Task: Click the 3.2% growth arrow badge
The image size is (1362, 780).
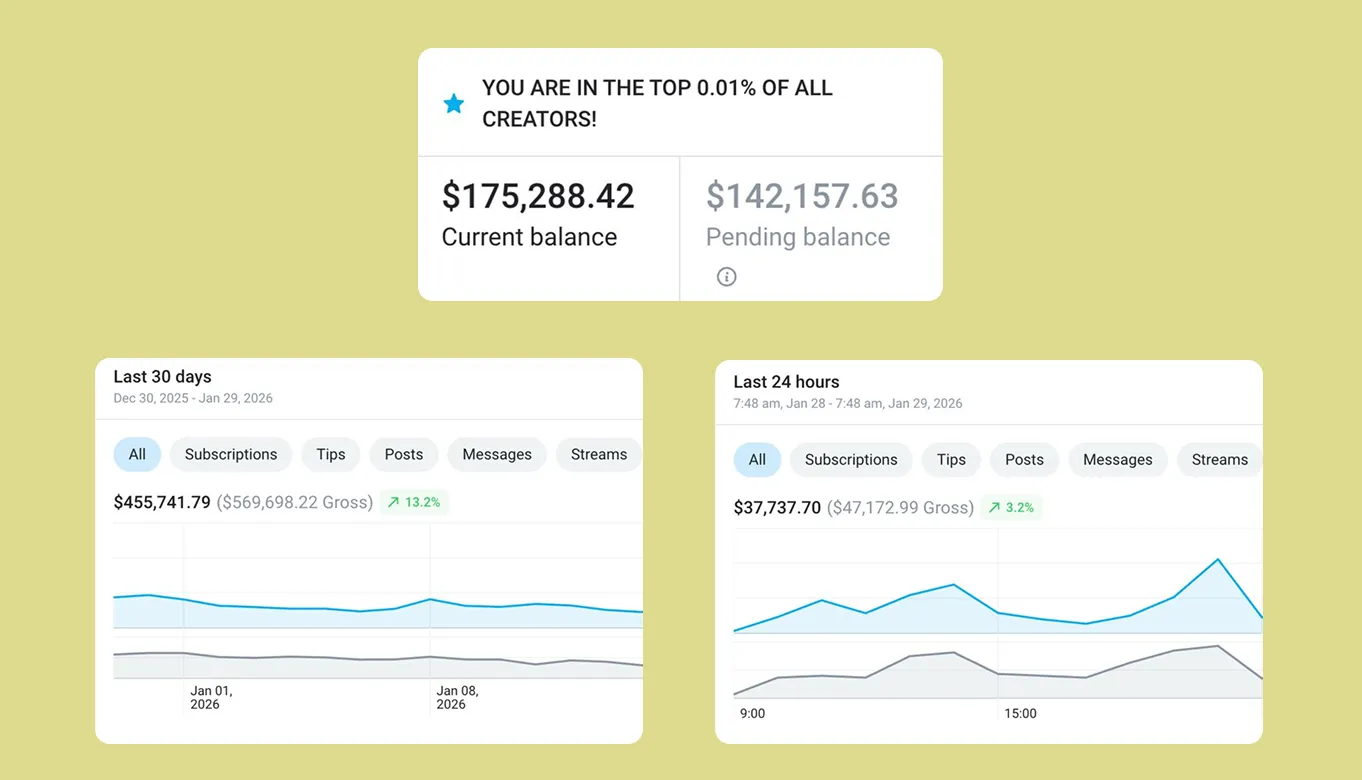Action: click(1011, 508)
